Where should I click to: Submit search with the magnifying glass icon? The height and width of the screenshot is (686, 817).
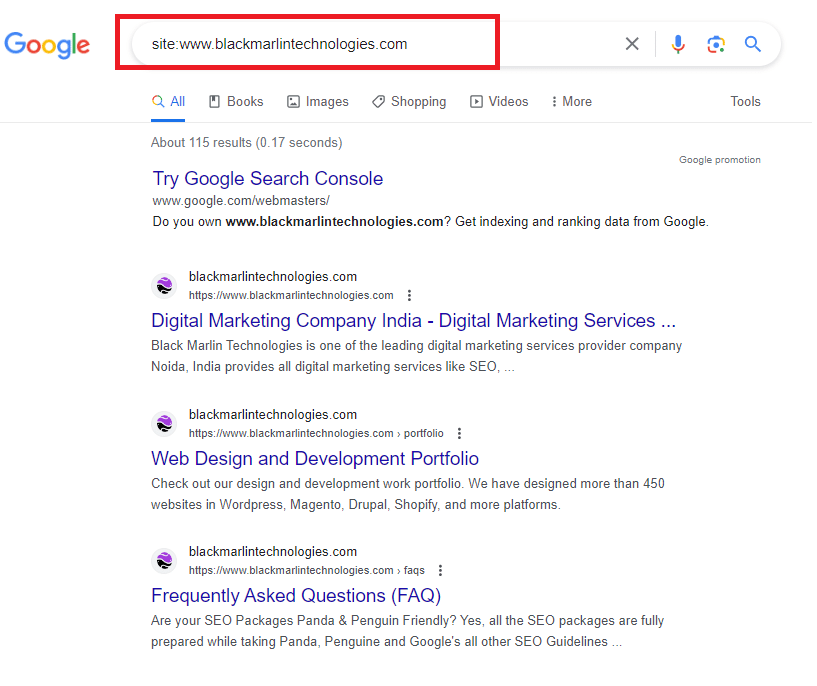753,44
